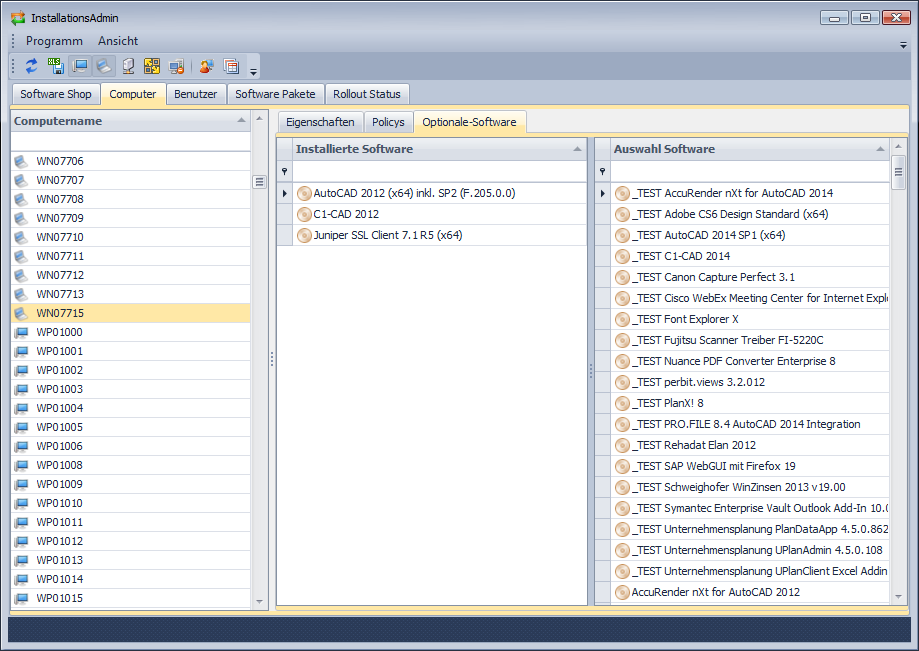The image size is (919, 651).
Task: Open the Ansicht menu
Action: (118, 41)
